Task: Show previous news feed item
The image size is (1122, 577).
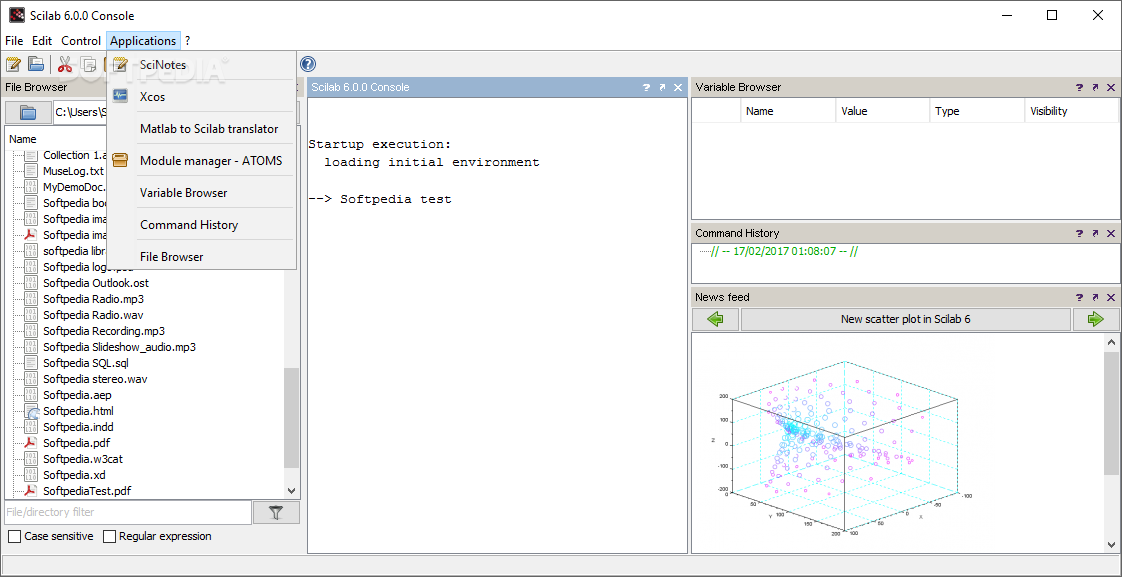Action: tap(716, 319)
